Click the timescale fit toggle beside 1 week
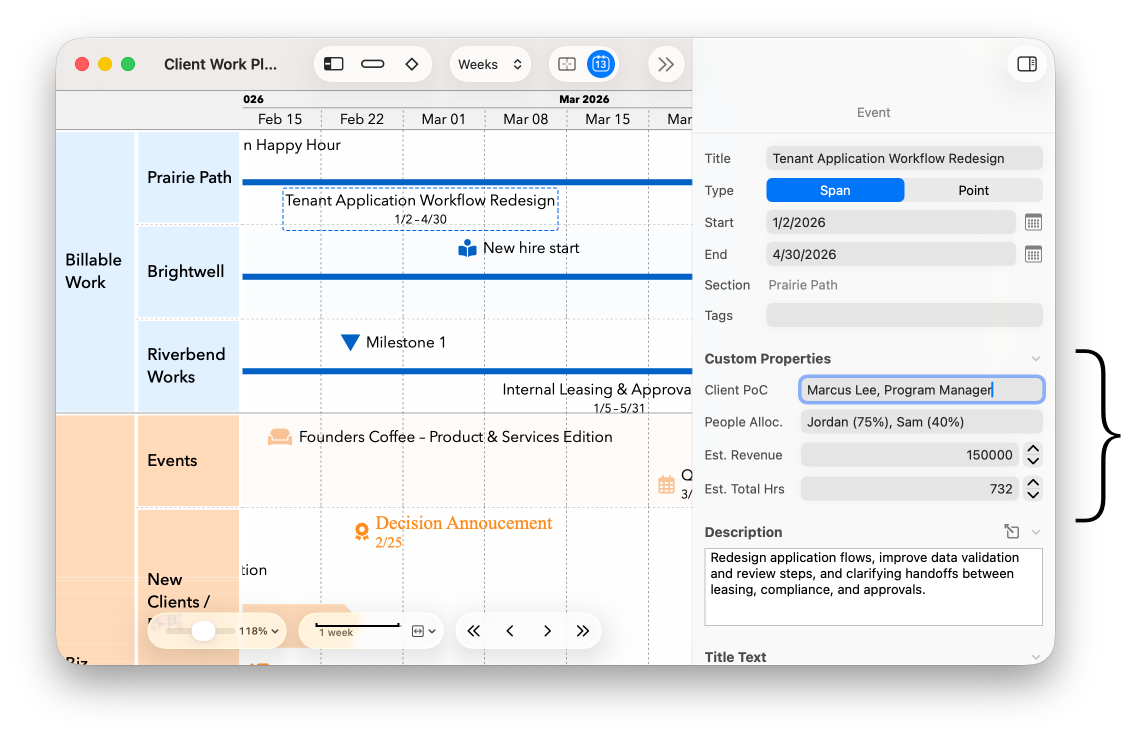 (419, 630)
